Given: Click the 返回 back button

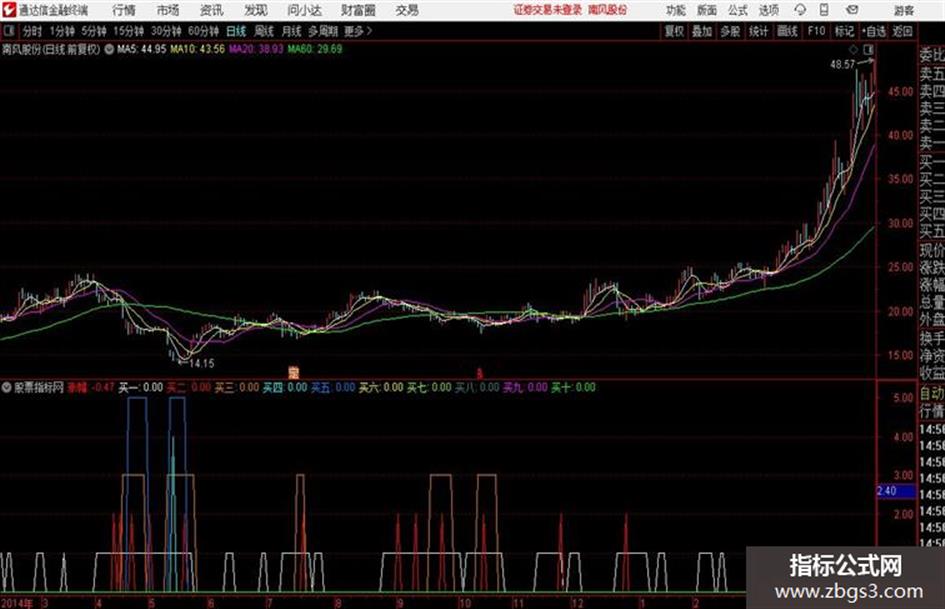Looking at the screenshot, I should [903, 31].
